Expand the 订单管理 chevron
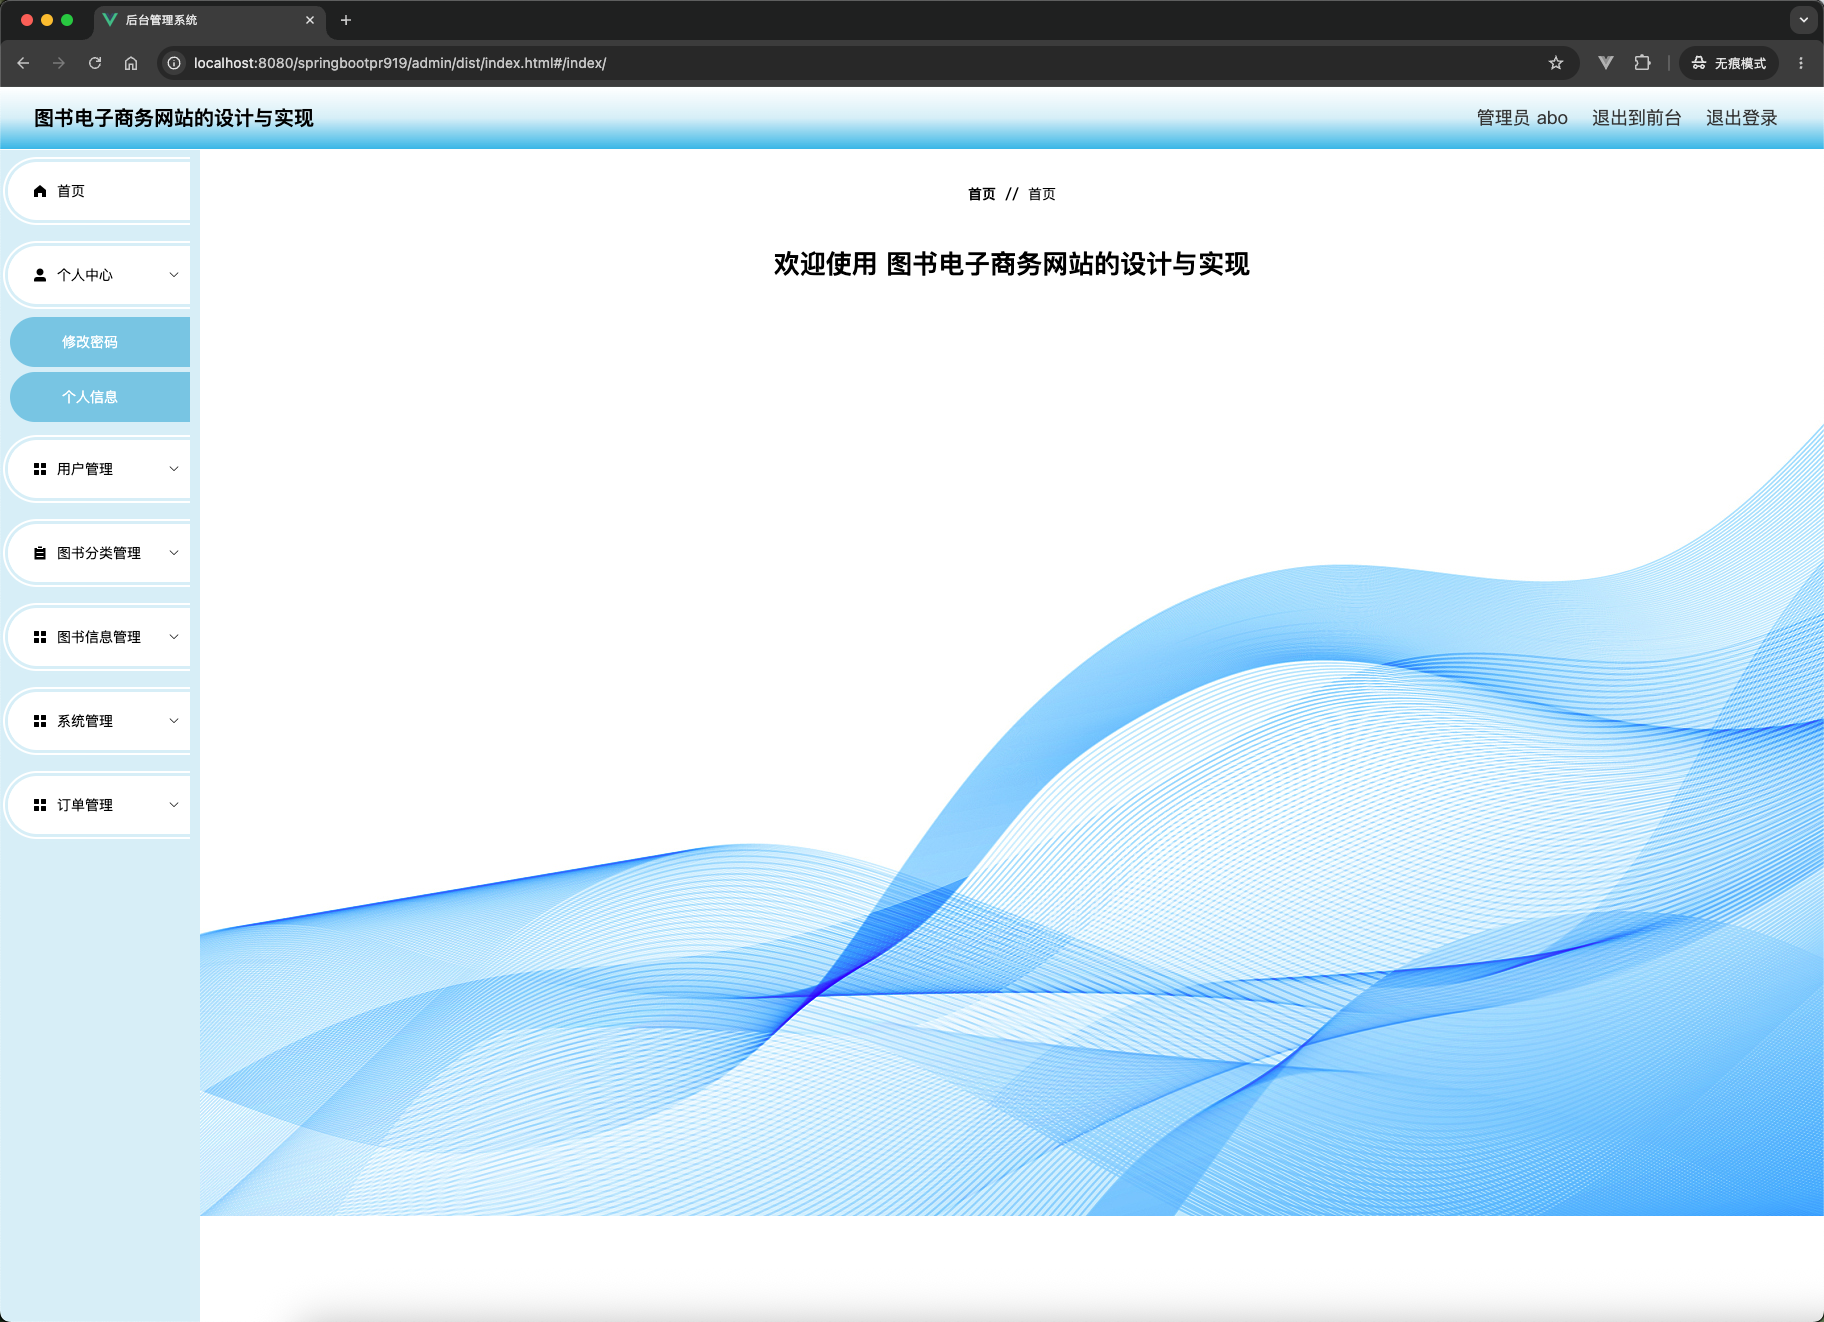This screenshot has height=1322, width=1824. (x=174, y=805)
